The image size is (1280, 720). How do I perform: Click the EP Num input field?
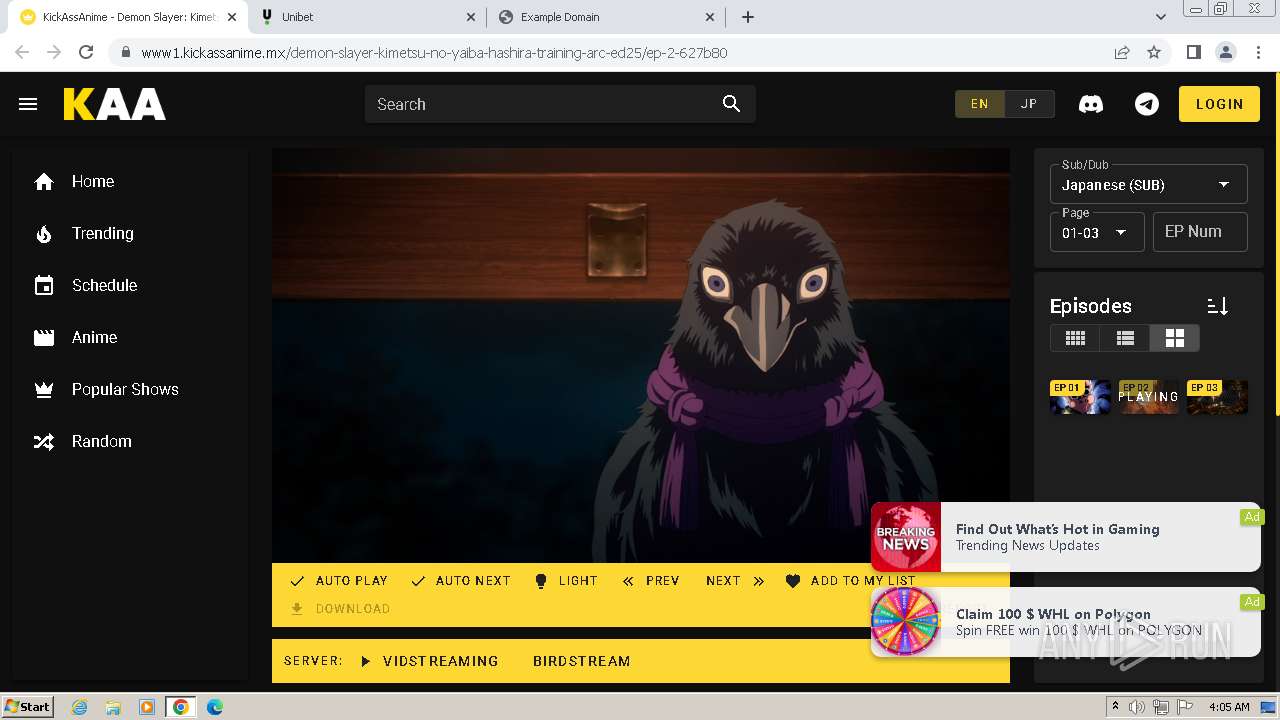(1200, 232)
